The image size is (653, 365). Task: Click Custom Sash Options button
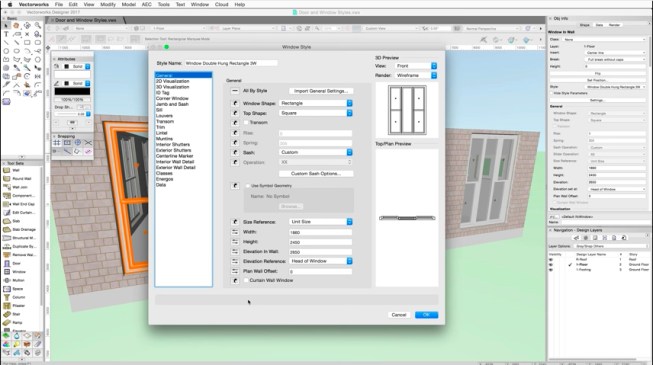click(x=316, y=173)
